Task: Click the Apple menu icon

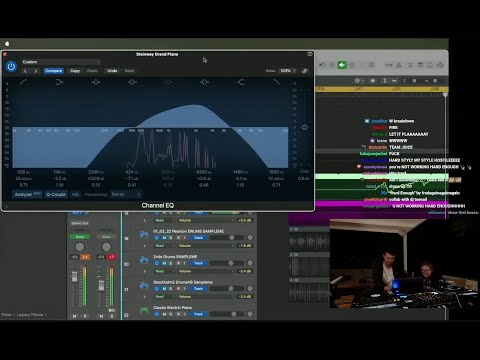Action: (7, 44)
